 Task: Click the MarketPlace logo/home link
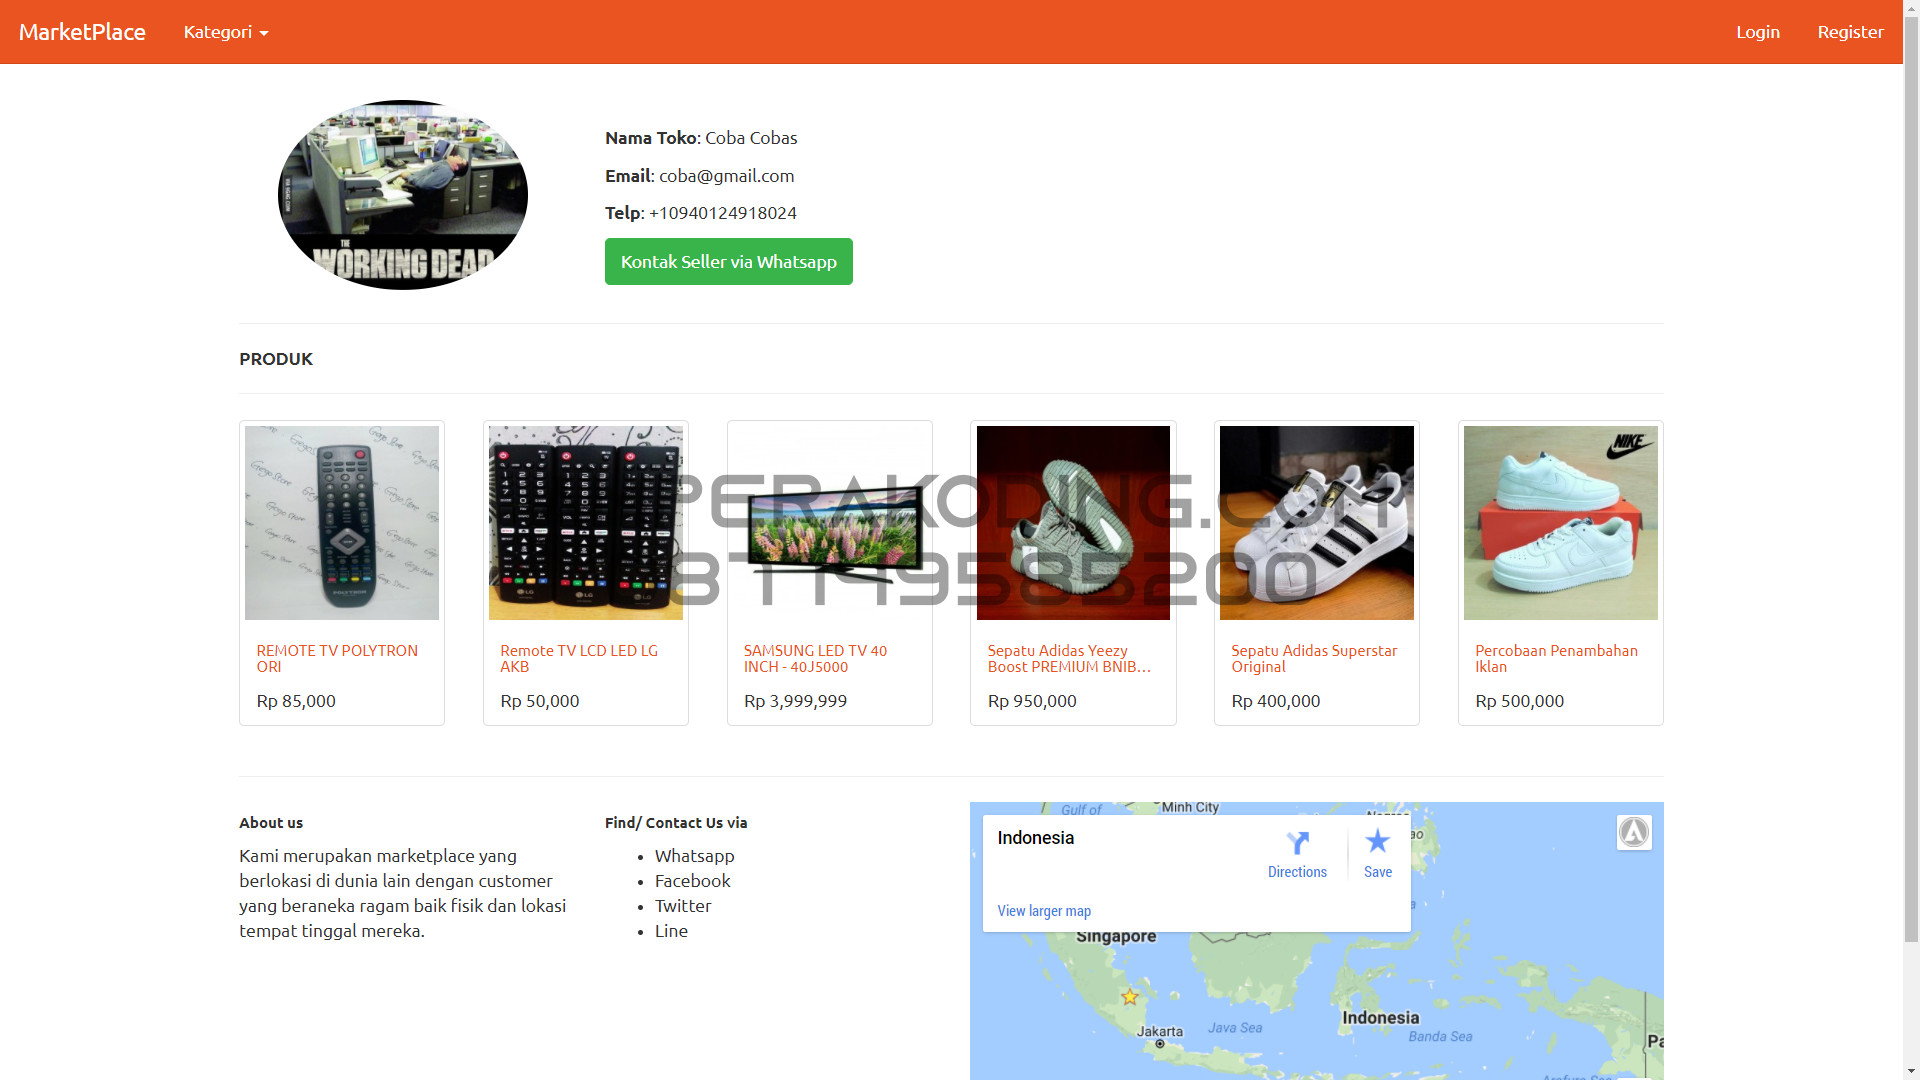[83, 32]
